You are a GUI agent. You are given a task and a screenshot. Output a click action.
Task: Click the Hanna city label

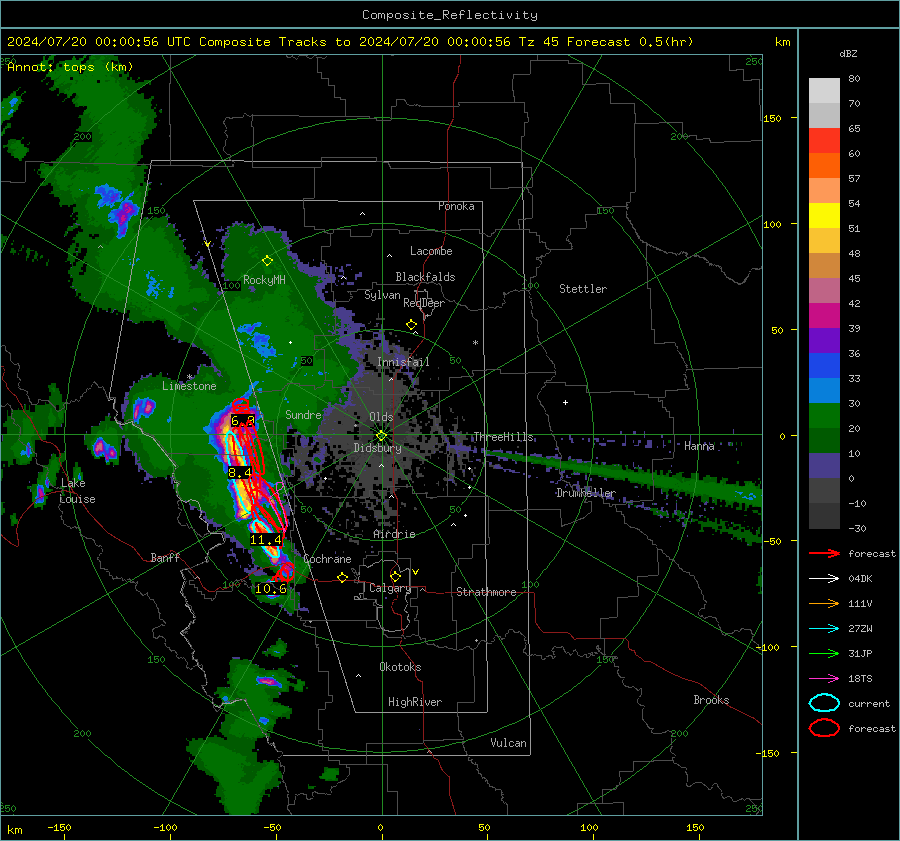699,446
